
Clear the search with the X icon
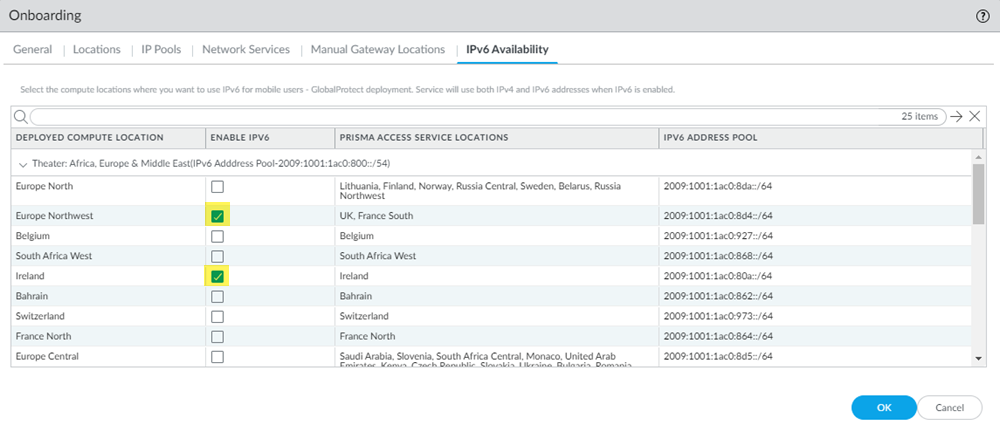point(975,117)
